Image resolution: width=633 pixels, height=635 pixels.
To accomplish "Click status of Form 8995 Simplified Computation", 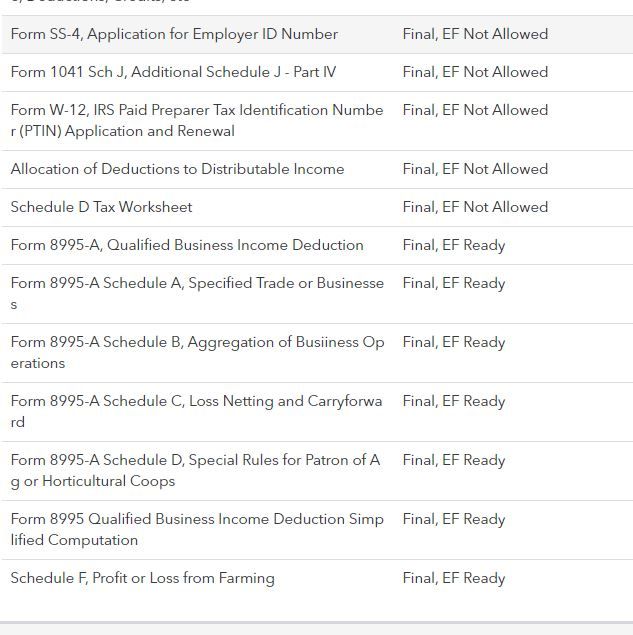I will (454, 520).
